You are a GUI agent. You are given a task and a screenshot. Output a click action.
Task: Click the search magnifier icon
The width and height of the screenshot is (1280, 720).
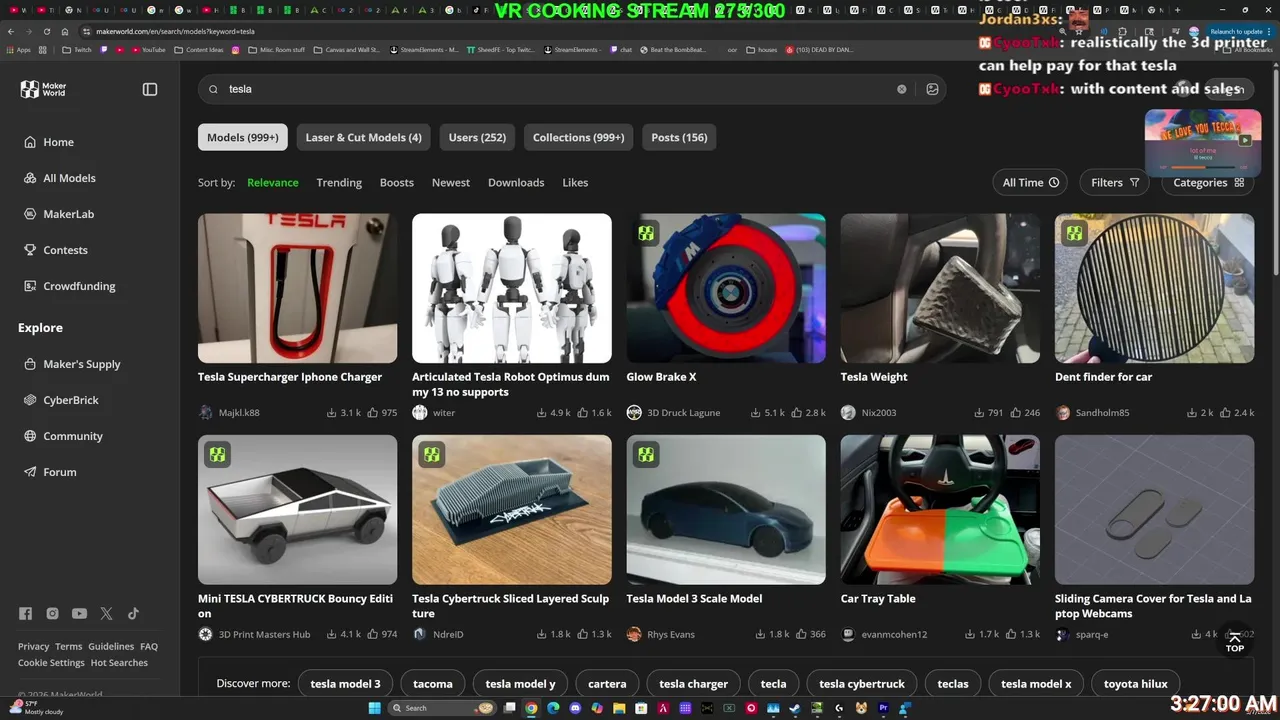click(213, 89)
